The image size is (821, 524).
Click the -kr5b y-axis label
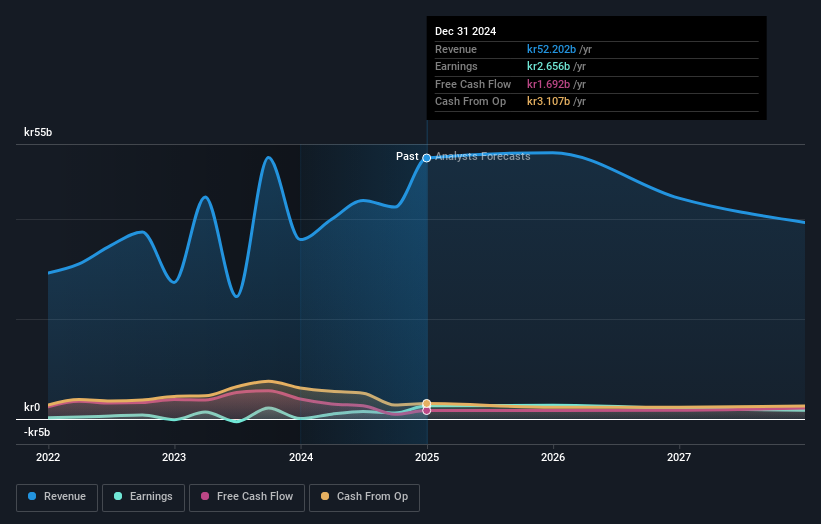pos(37,432)
